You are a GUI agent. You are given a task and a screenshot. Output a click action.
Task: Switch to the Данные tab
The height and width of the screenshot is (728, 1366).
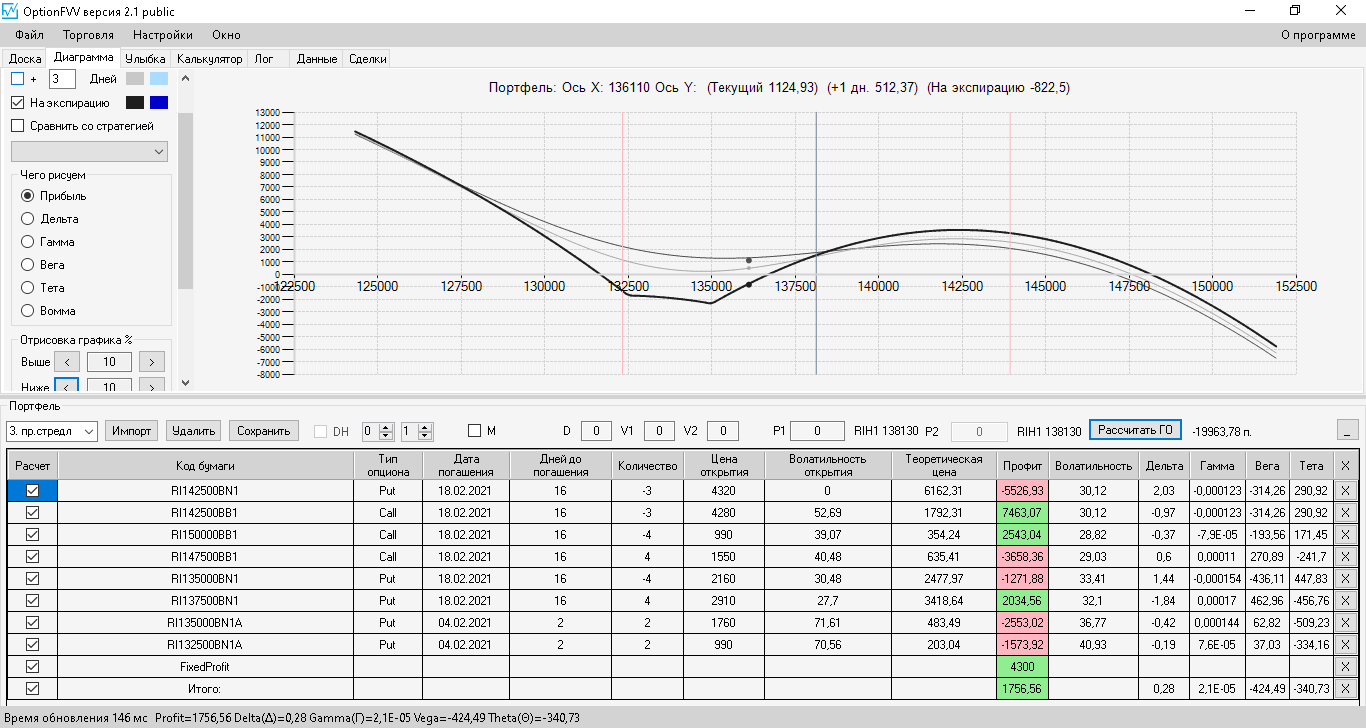point(317,59)
